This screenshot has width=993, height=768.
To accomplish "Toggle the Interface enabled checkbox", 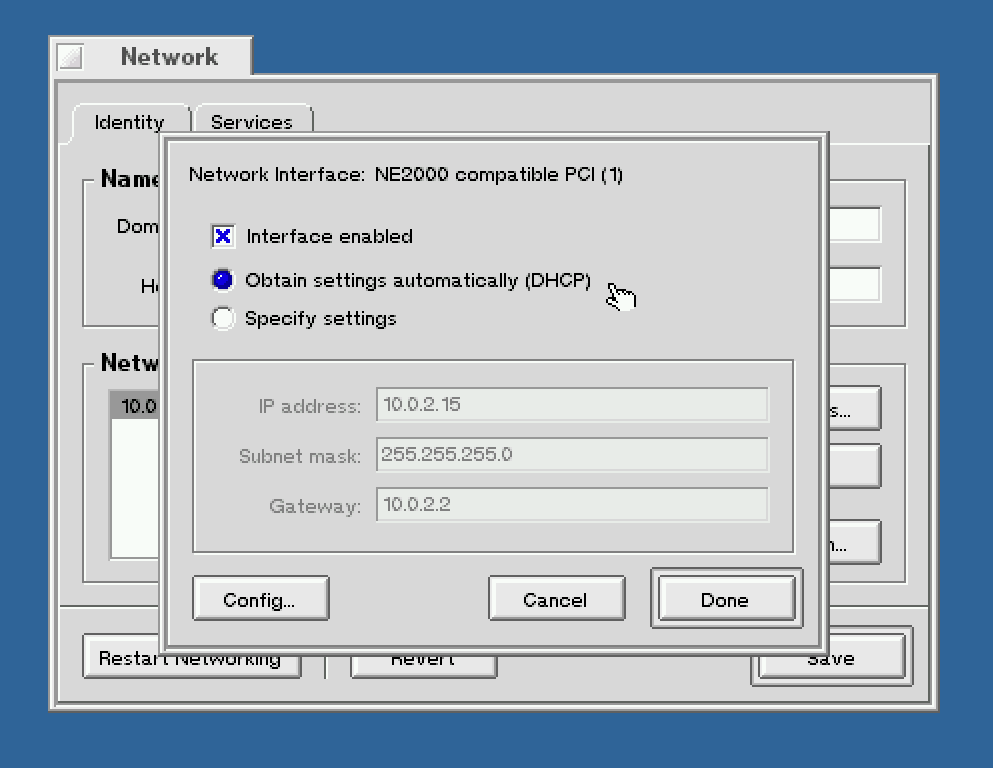I will tap(223, 237).
